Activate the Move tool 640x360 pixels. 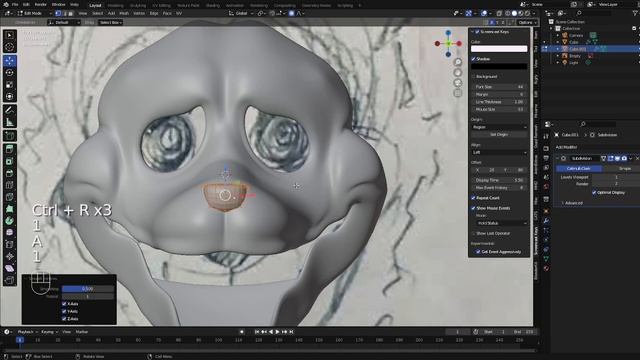tap(9, 61)
